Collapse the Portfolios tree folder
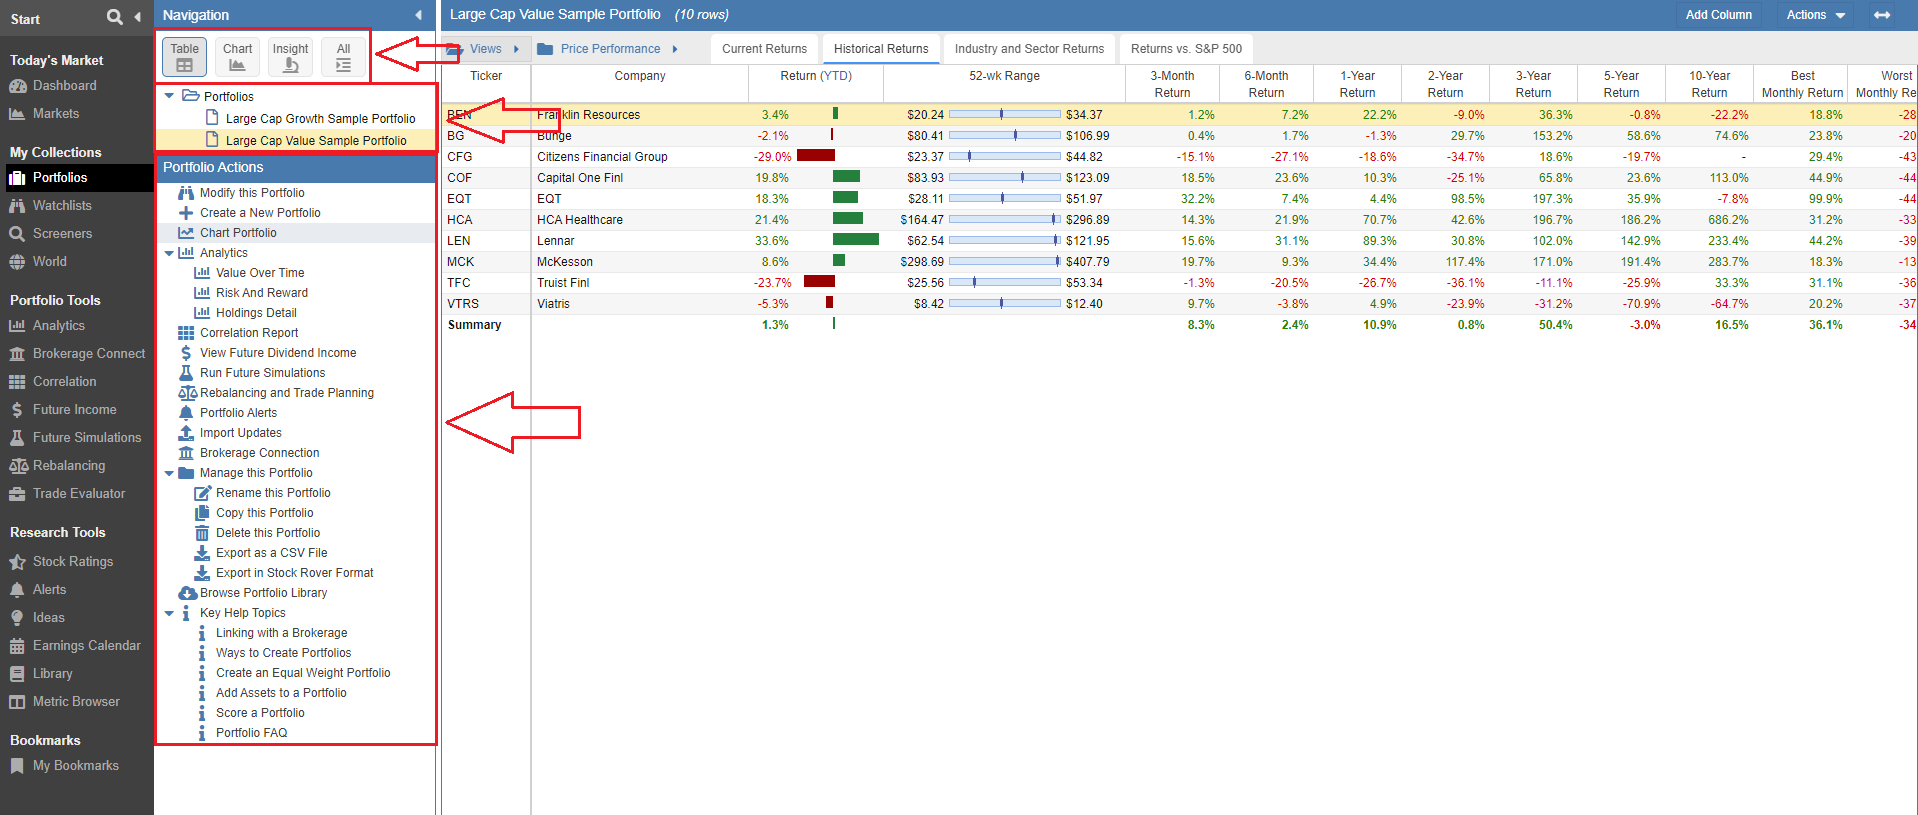Image resolution: width=1918 pixels, height=815 pixels. pos(169,96)
